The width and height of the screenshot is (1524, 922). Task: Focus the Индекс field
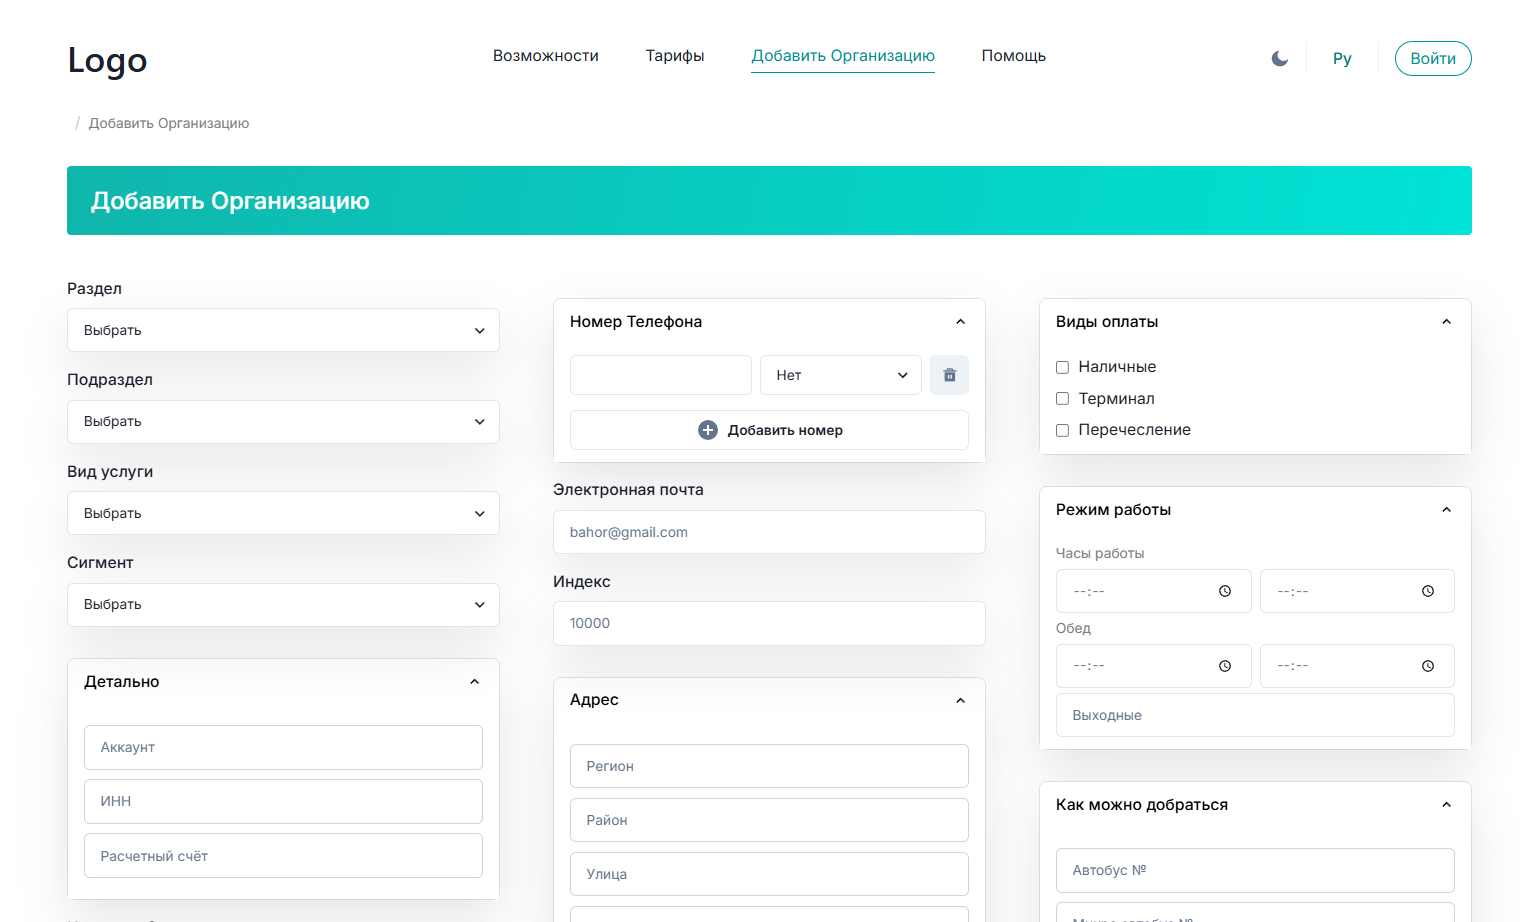coord(769,623)
